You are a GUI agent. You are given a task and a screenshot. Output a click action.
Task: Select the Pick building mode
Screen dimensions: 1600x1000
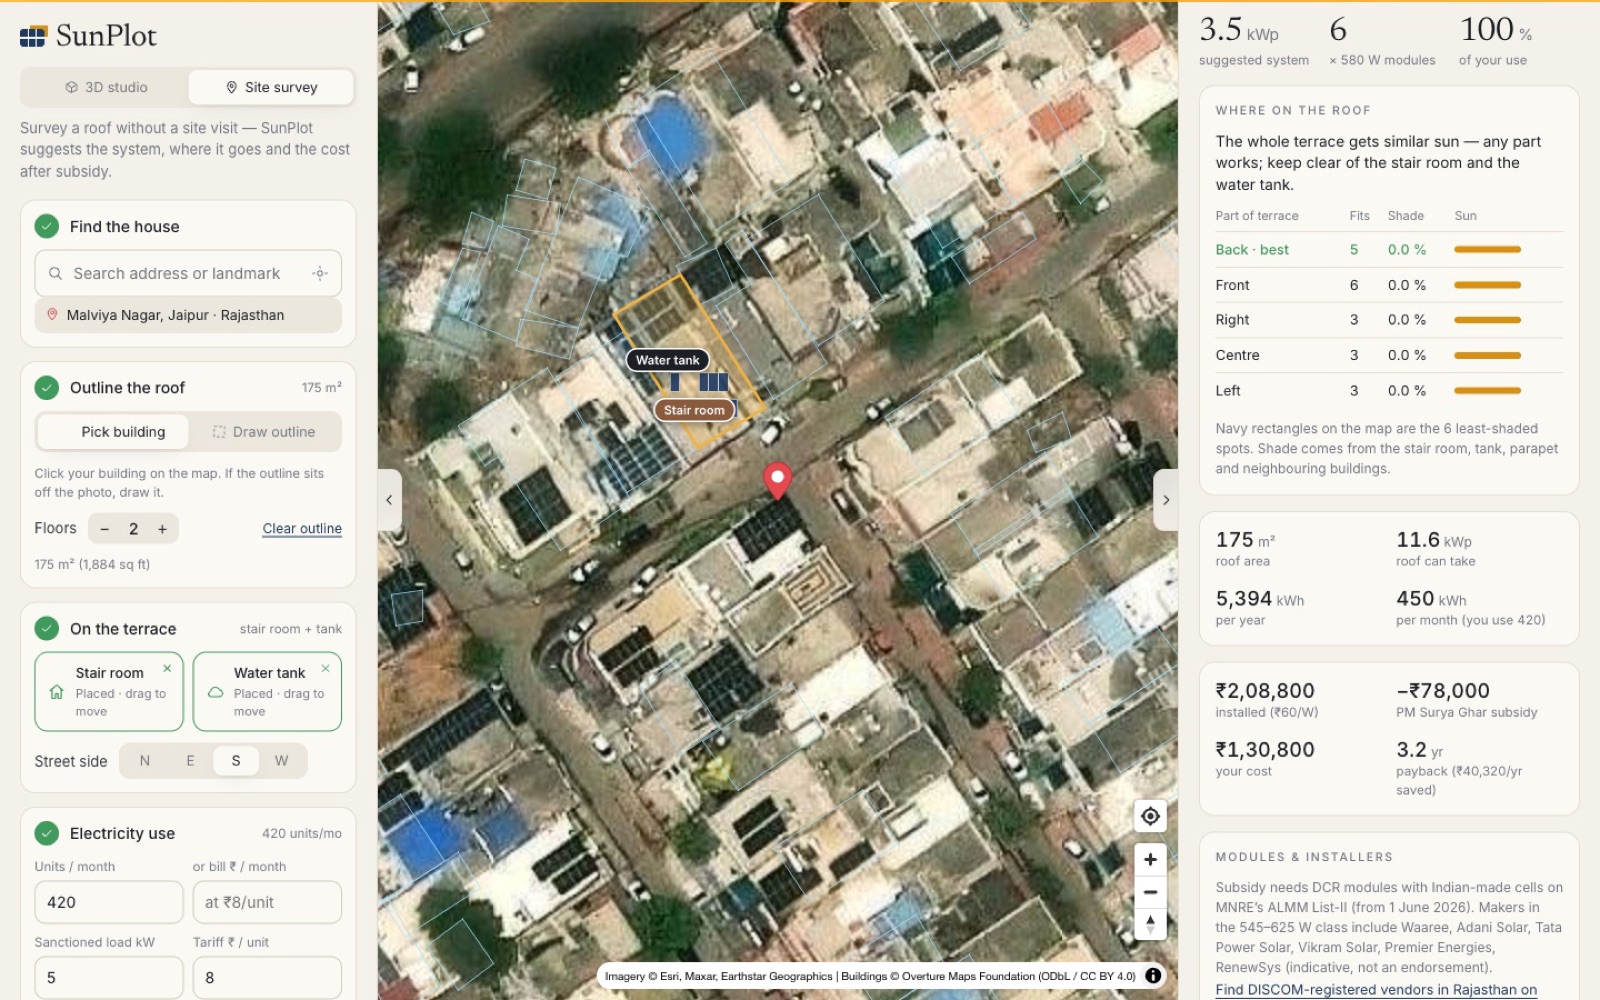click(x=113, y=432)
